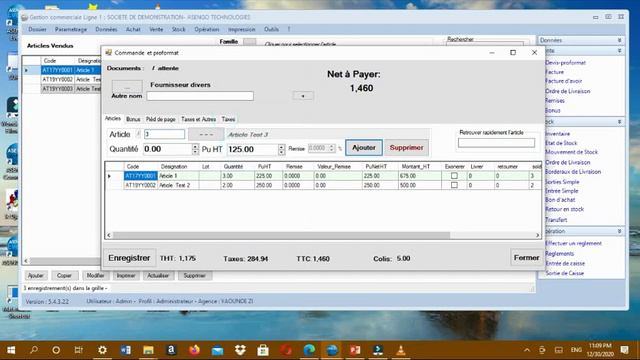The width and height of the screenshot is (640, 360).
Task: Open Inventaire link
Action: 558,133
